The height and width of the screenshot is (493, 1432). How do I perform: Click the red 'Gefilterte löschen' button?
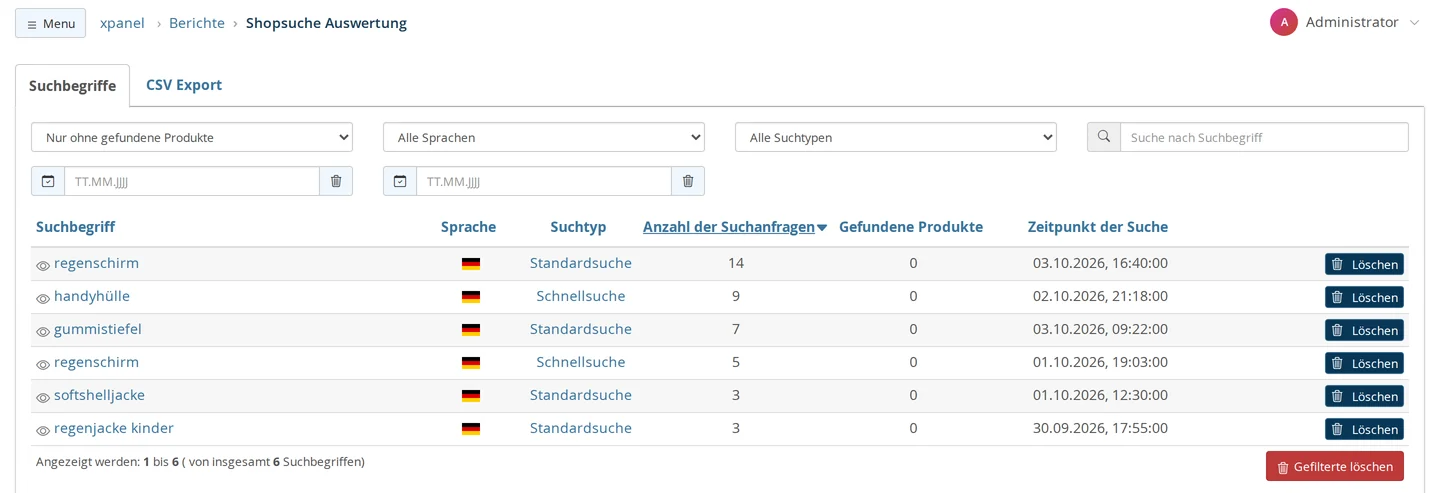[x=1335, y=466]
